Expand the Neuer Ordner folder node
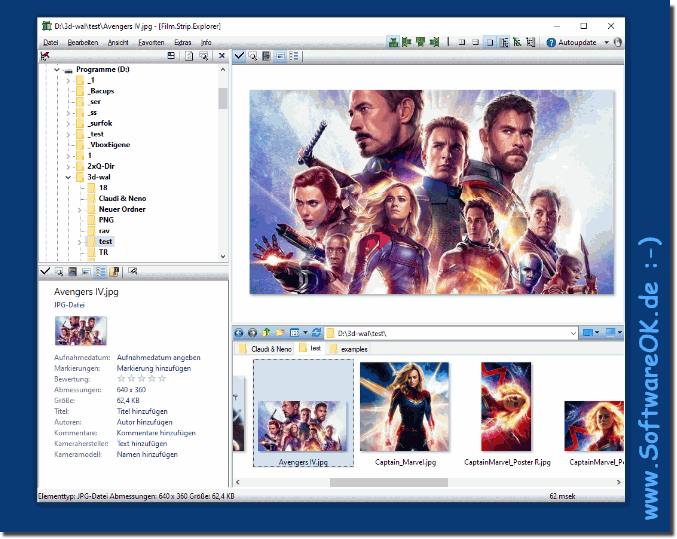The image size is (677, 539). click(x=79, y=209)
